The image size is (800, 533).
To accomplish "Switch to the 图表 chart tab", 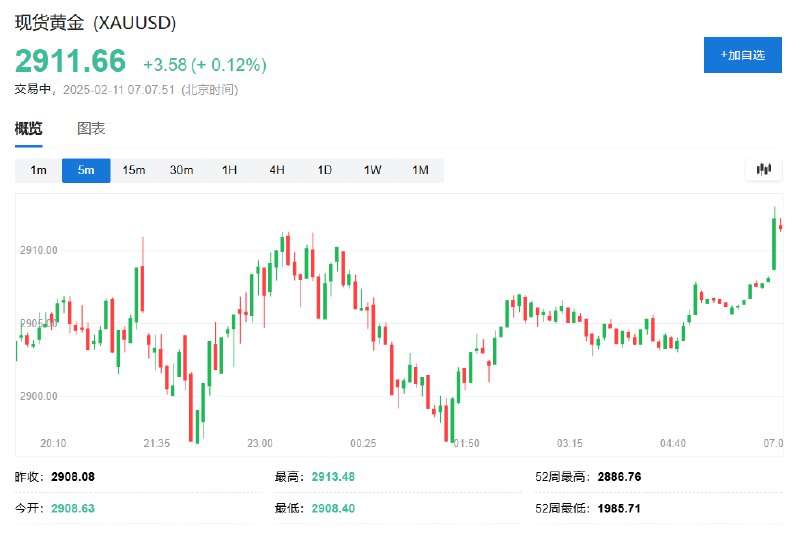I will [x=91, y=129].
